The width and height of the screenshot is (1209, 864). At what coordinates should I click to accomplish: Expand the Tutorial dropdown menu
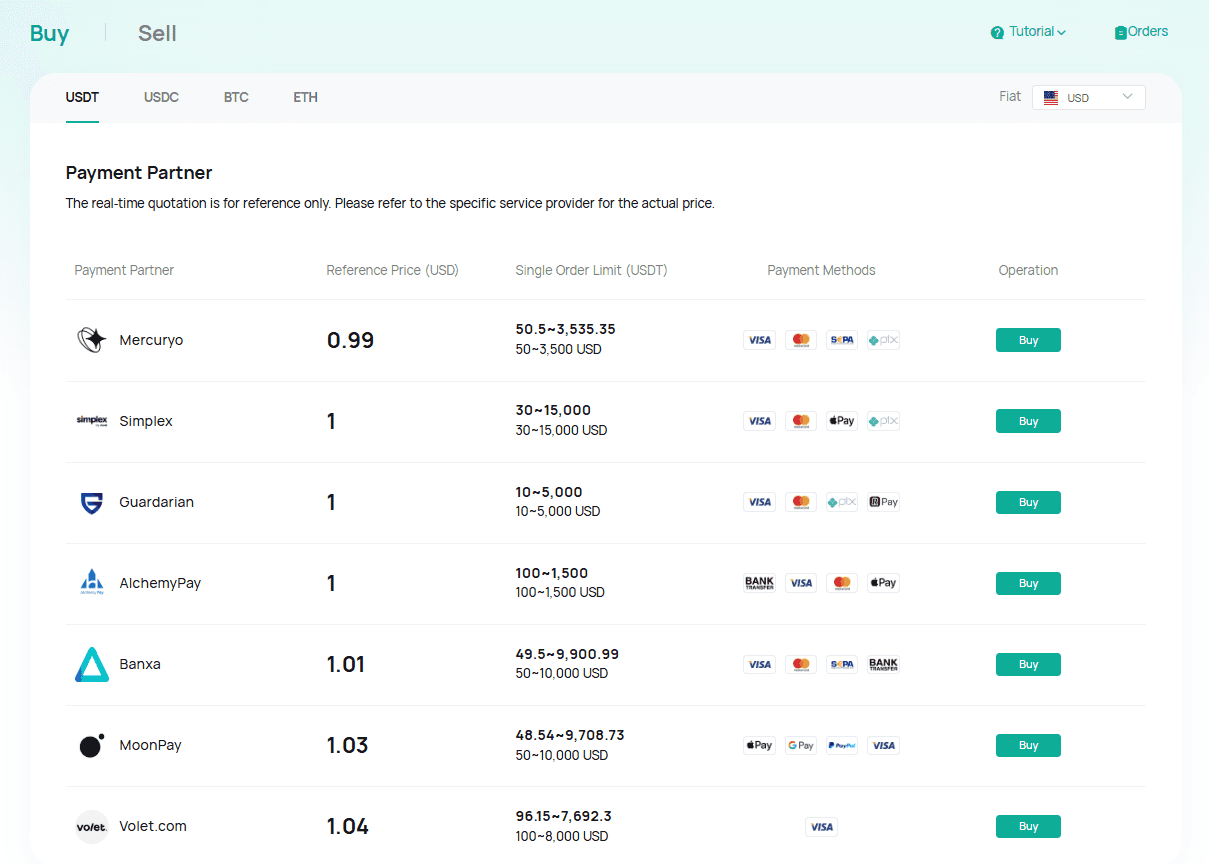pos(1028,32)
